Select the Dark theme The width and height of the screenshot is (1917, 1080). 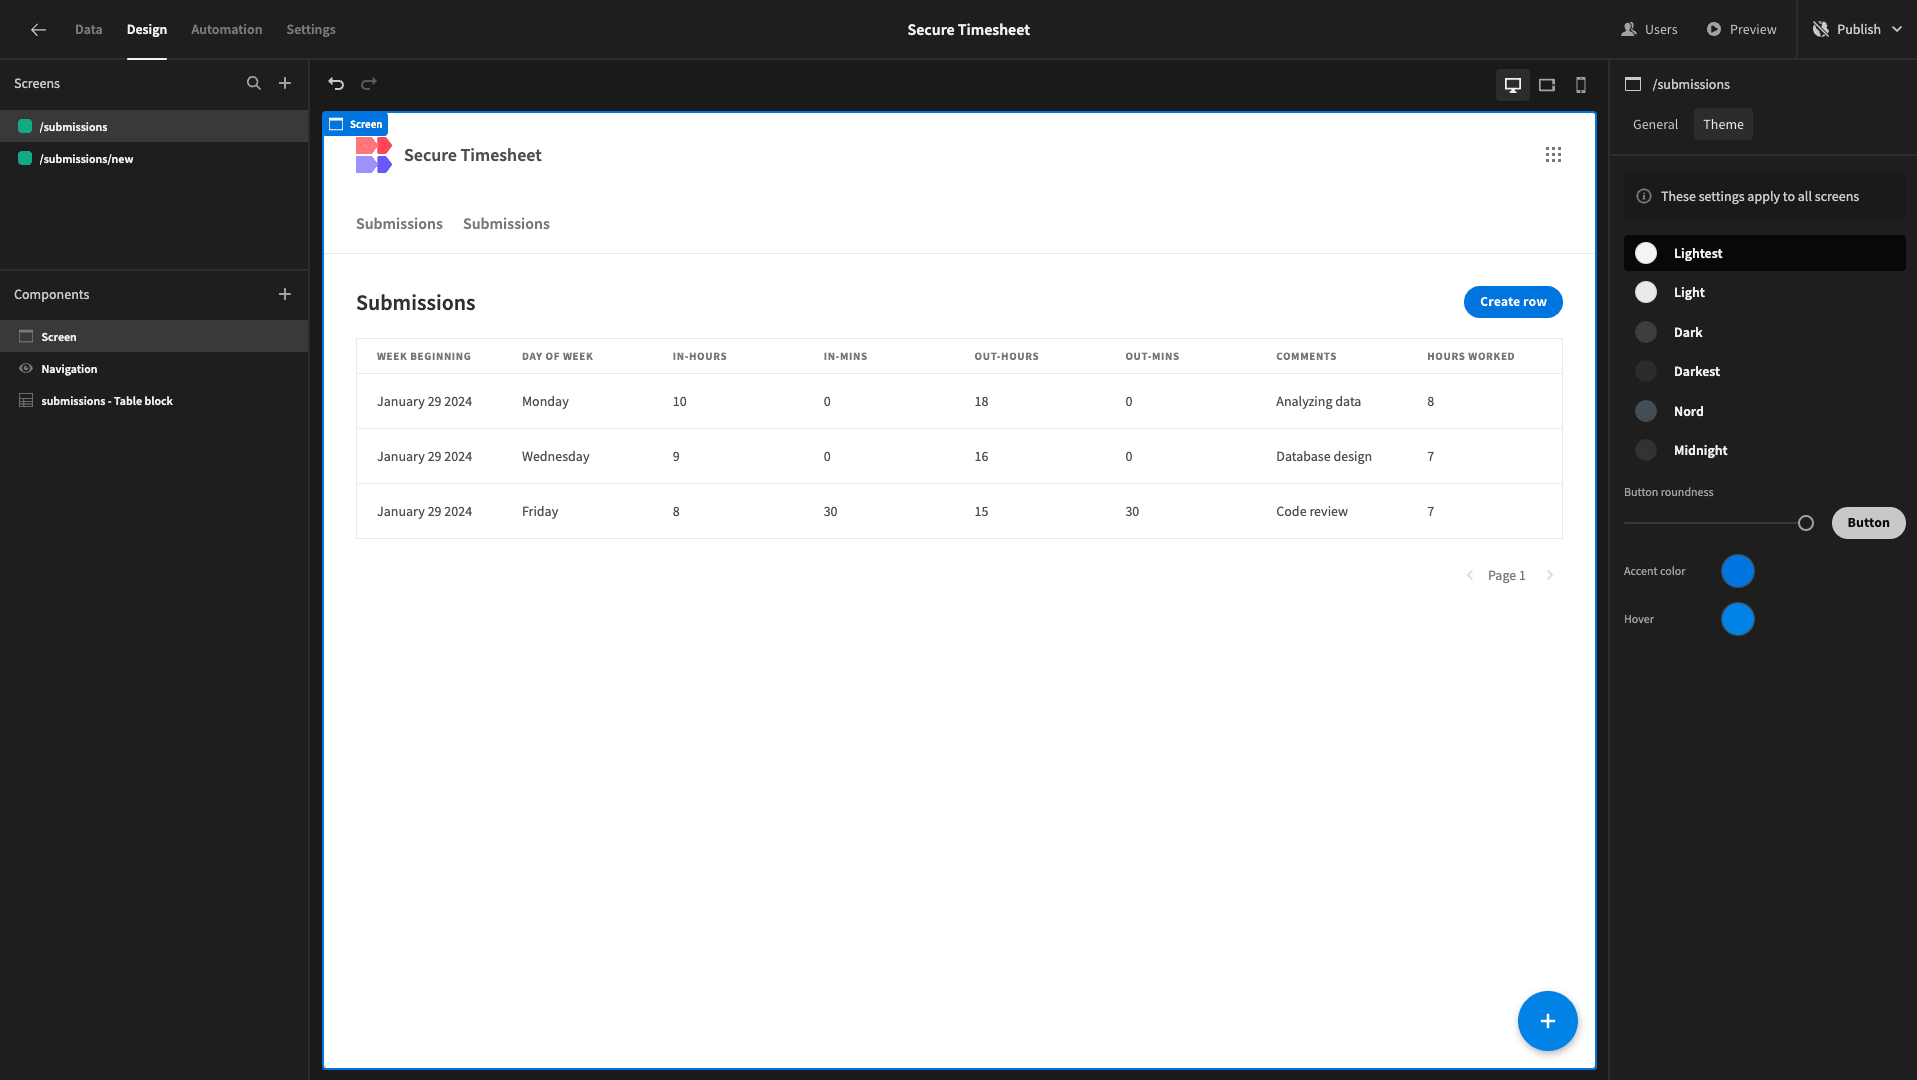1765,332
